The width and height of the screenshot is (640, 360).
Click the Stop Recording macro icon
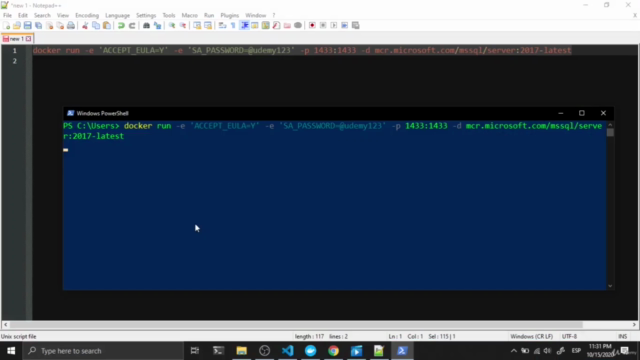coord(323,25)
